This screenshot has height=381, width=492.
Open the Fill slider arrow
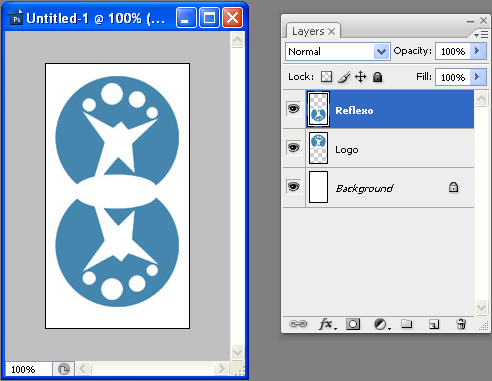[x=478, y=77]
